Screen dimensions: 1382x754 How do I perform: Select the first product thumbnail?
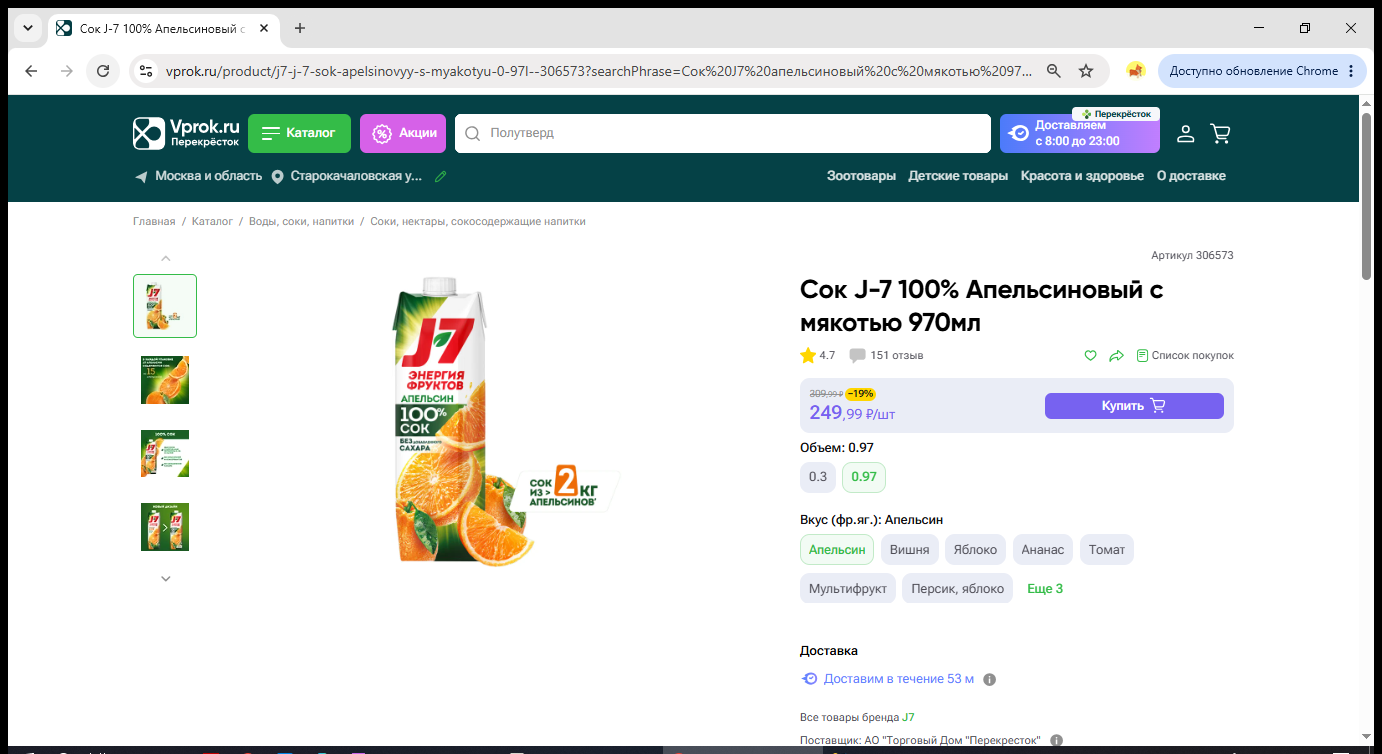click(165, 306)
